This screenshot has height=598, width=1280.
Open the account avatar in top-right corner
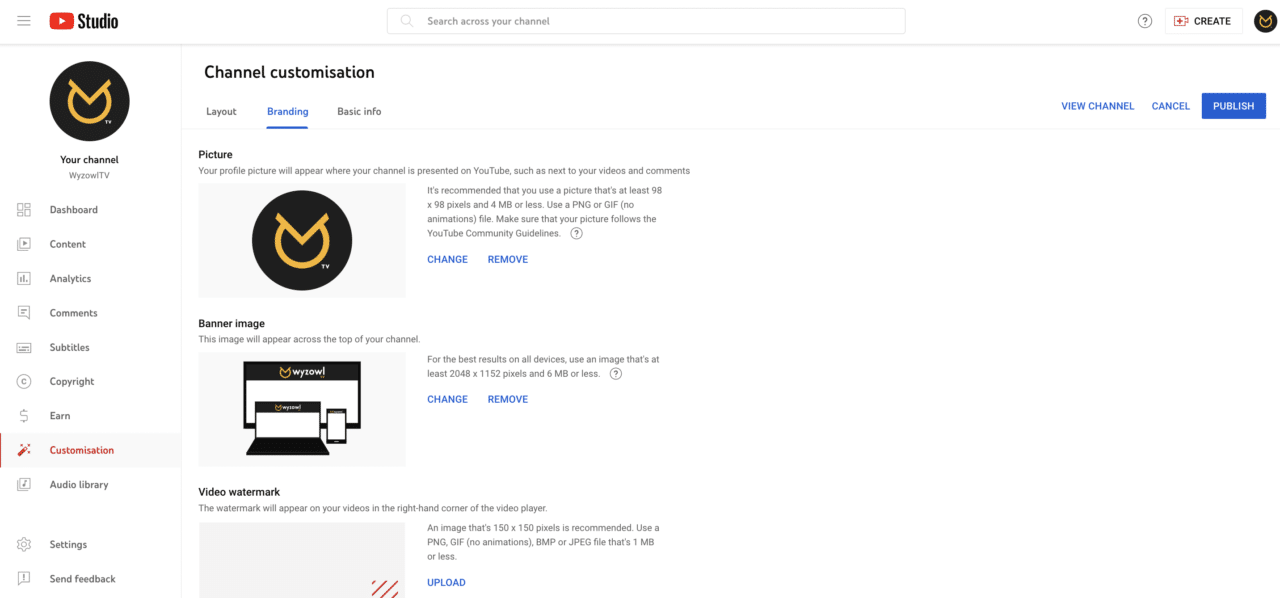(1265, 21)
